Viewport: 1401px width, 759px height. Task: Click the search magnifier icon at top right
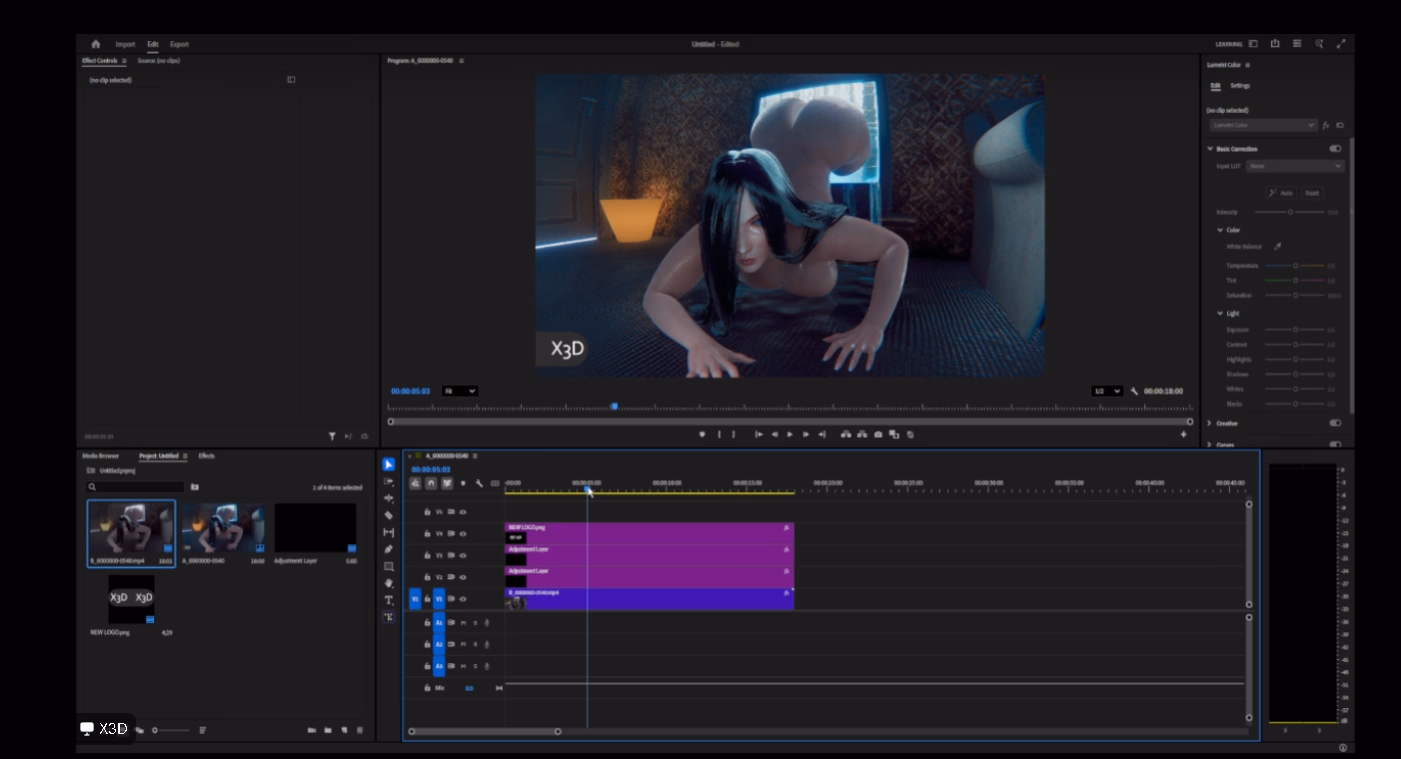[x=1319, y=44]
